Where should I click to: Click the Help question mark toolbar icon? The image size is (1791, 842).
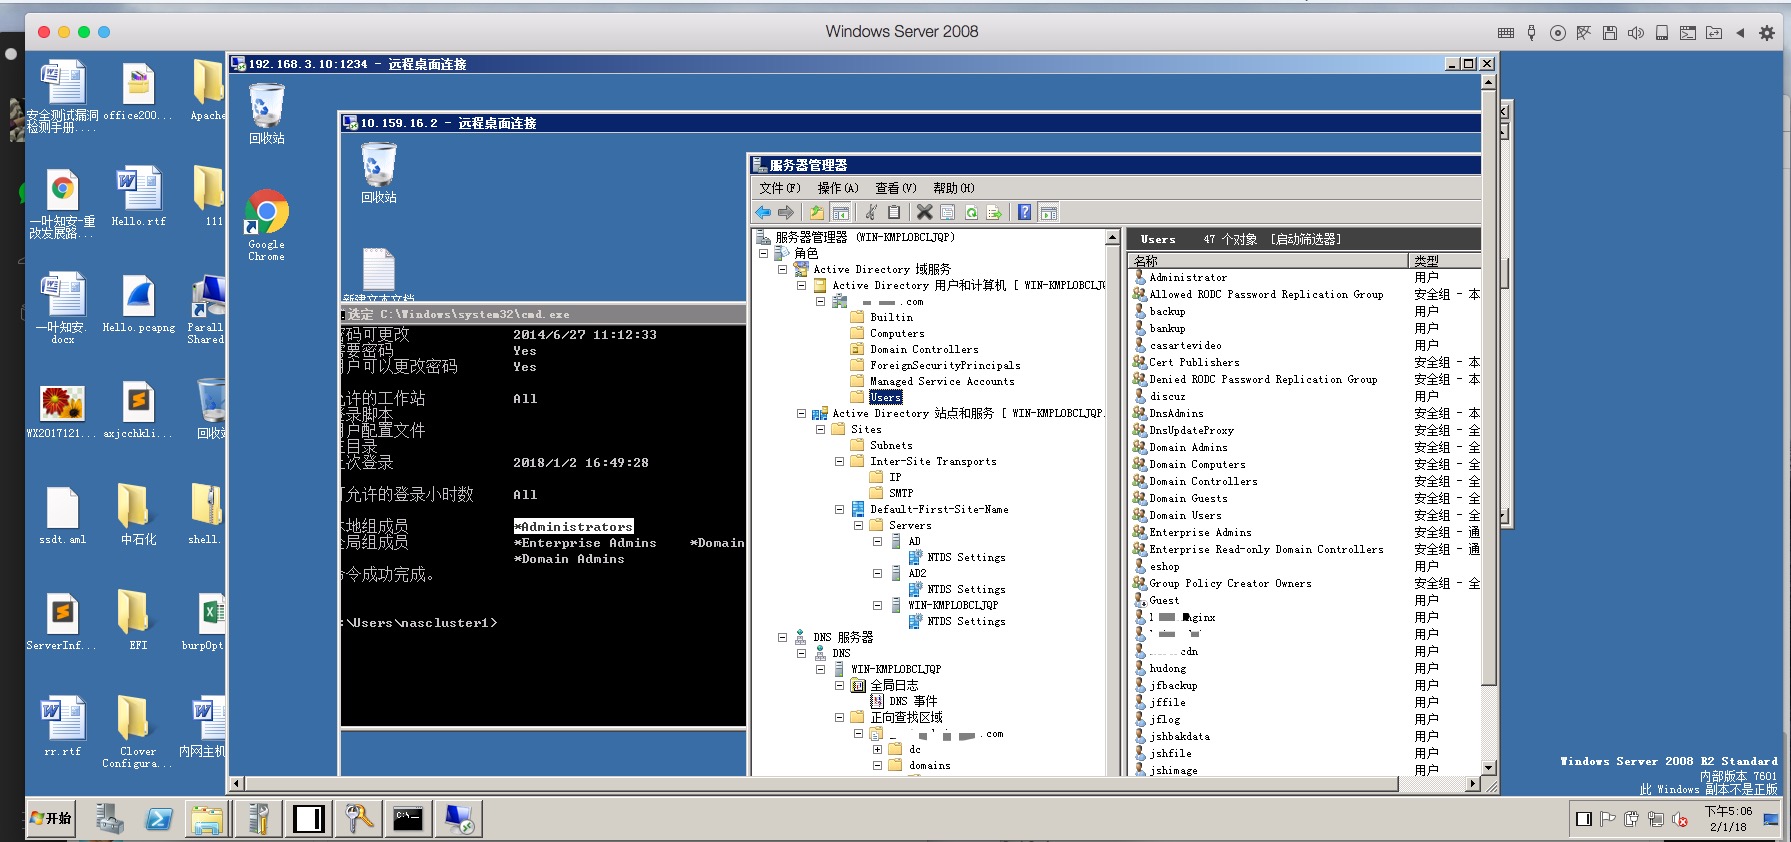1024,212
